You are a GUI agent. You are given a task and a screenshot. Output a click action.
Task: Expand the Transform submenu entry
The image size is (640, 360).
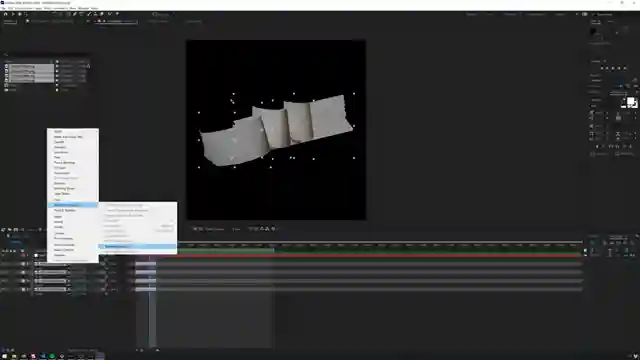click(x=73, y=152)
